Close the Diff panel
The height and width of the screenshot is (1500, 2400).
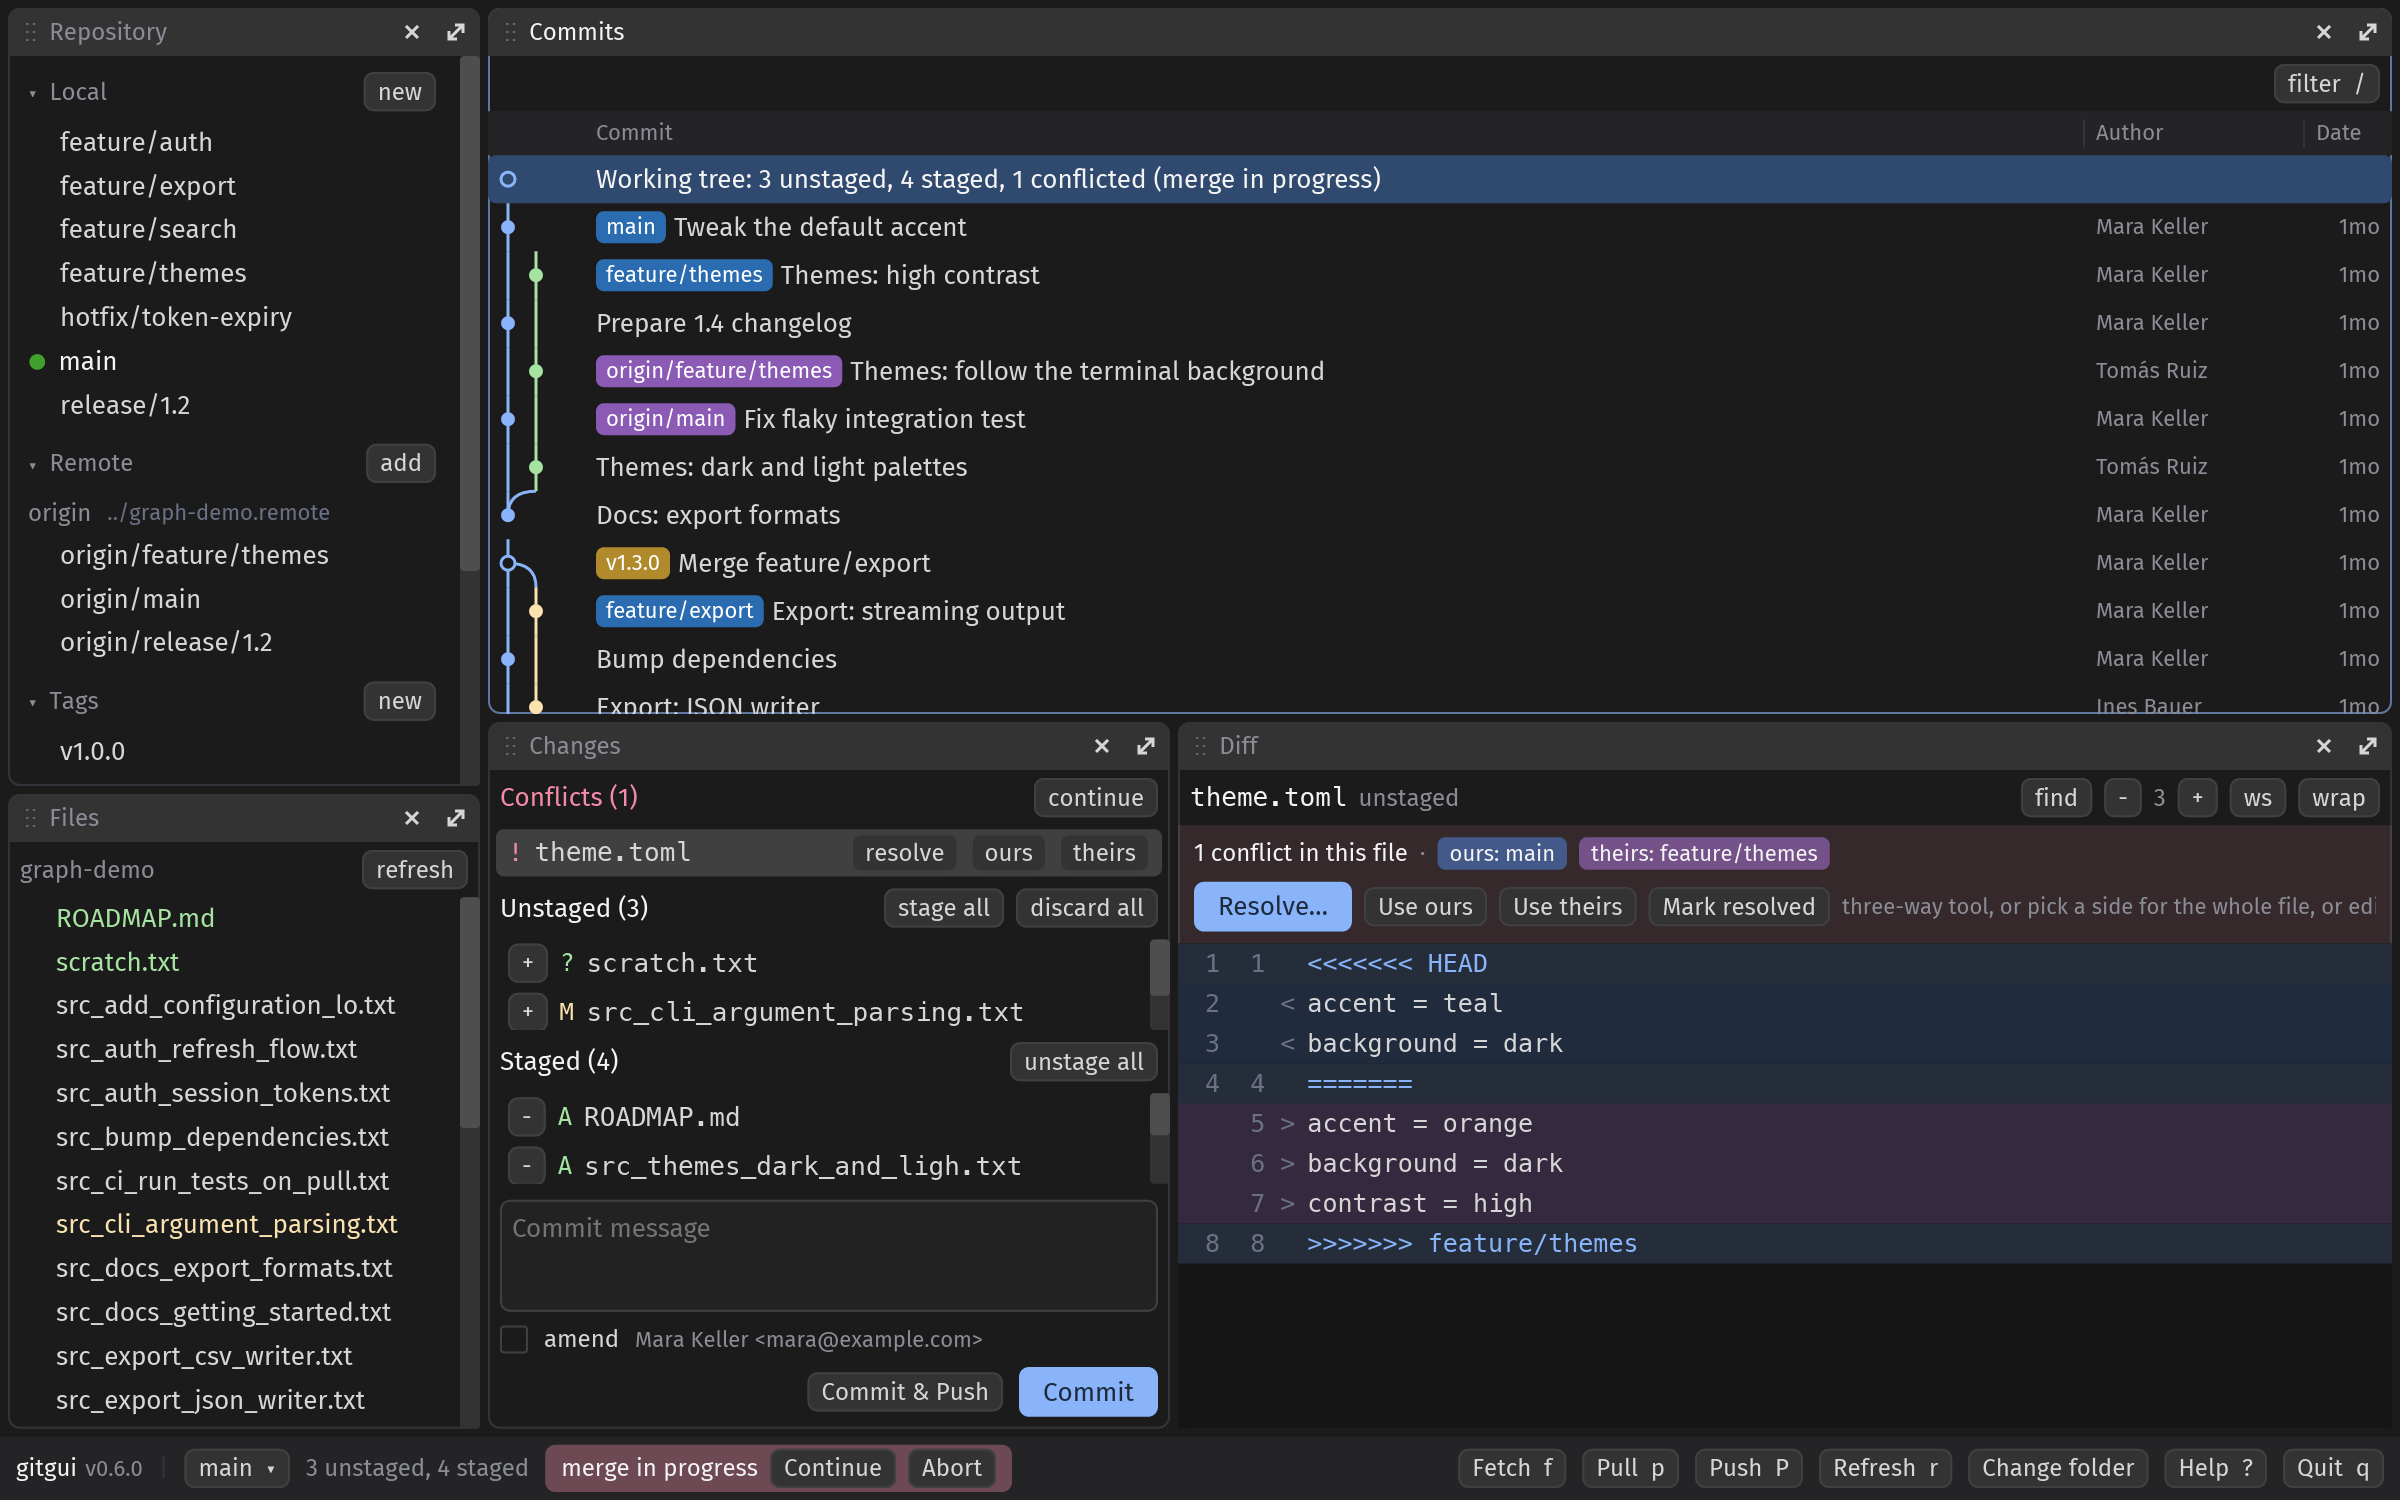pyautogui.click(x=2323, y=746)
